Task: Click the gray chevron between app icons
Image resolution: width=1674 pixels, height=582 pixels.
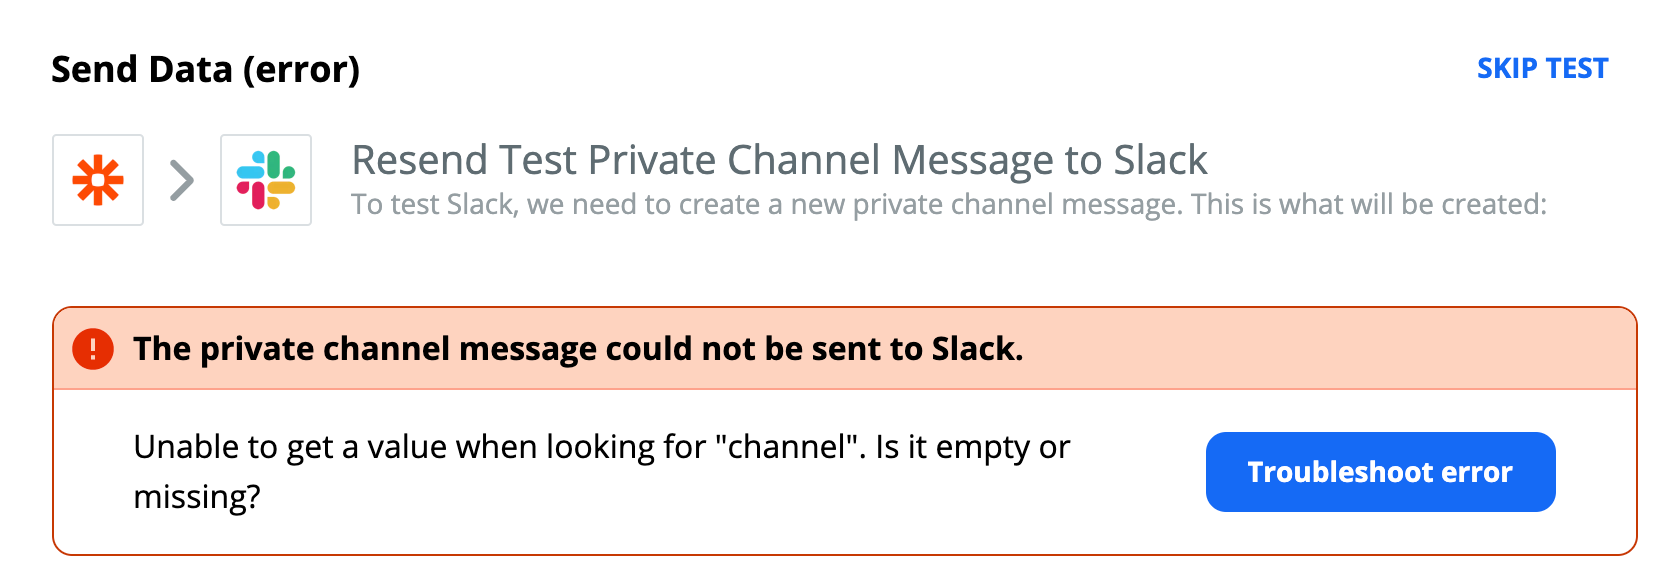Action: 182,181
